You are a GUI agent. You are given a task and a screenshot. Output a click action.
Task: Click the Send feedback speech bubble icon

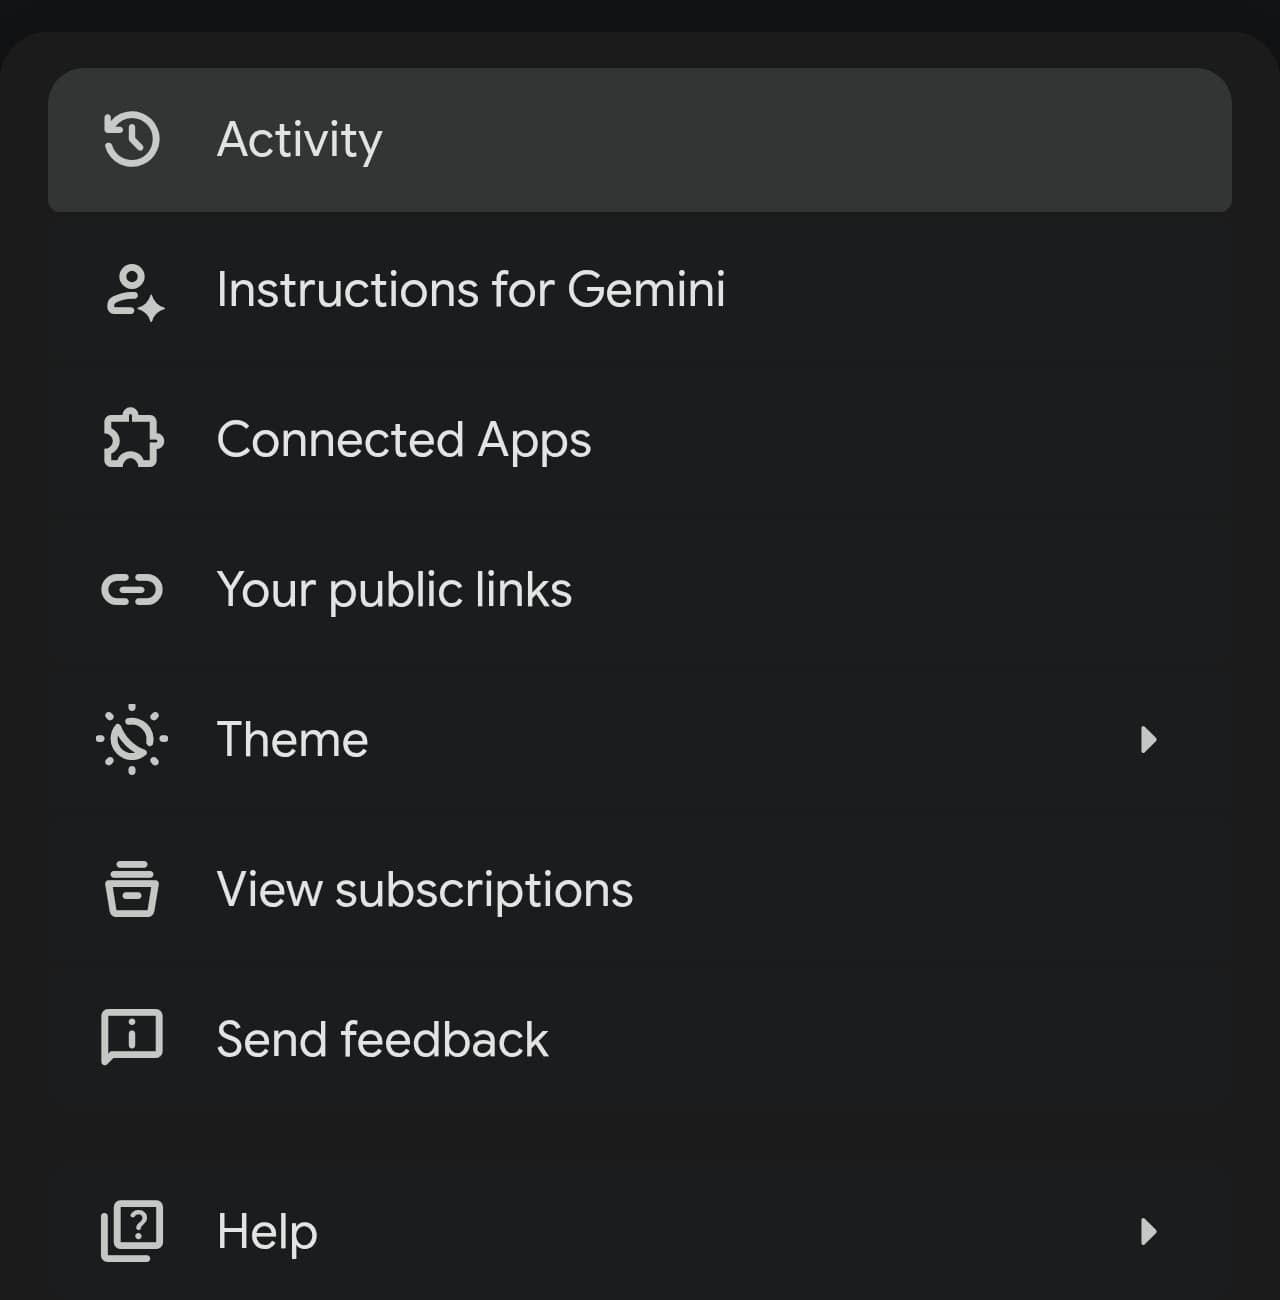(x=132, y=1037)
